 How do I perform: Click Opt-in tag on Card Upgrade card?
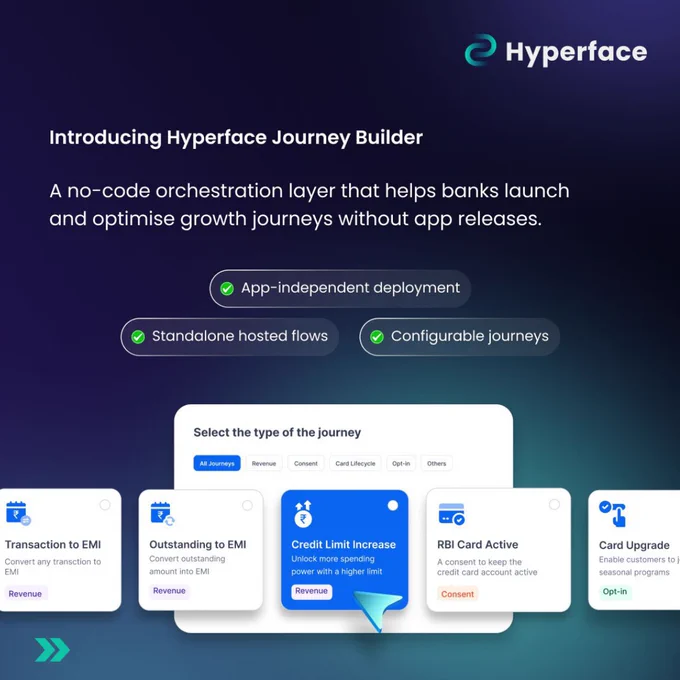pyautogui.click(x=615, y=592)
